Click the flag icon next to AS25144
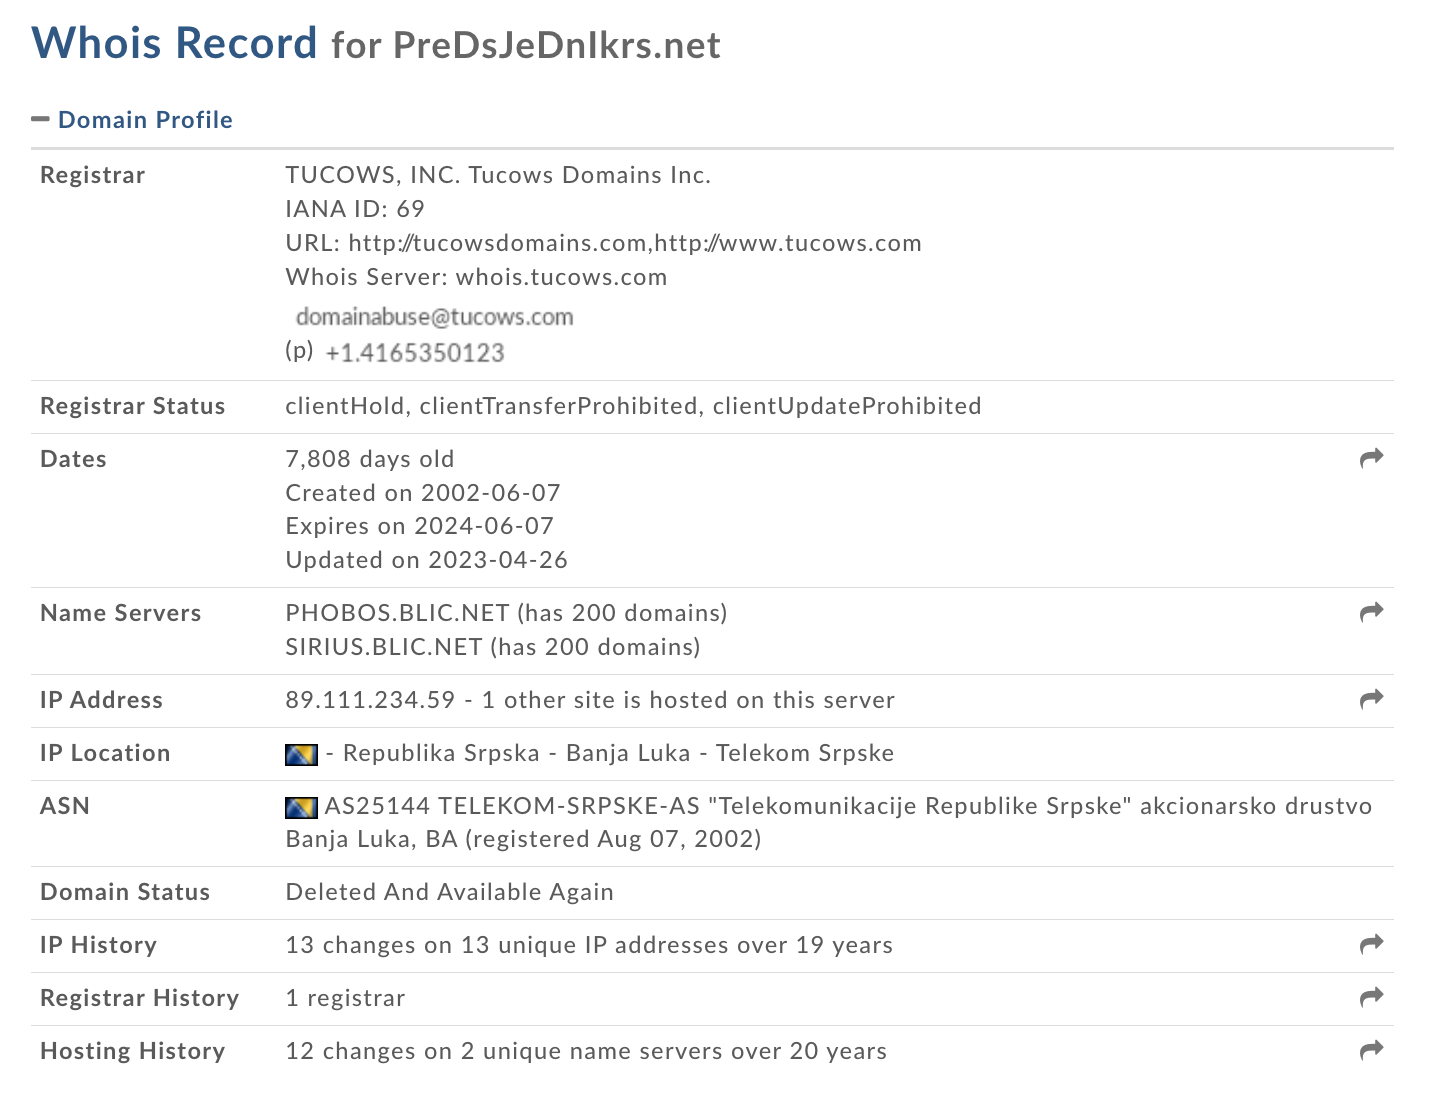The image size is (1430, 1094). tap(301, 807)
